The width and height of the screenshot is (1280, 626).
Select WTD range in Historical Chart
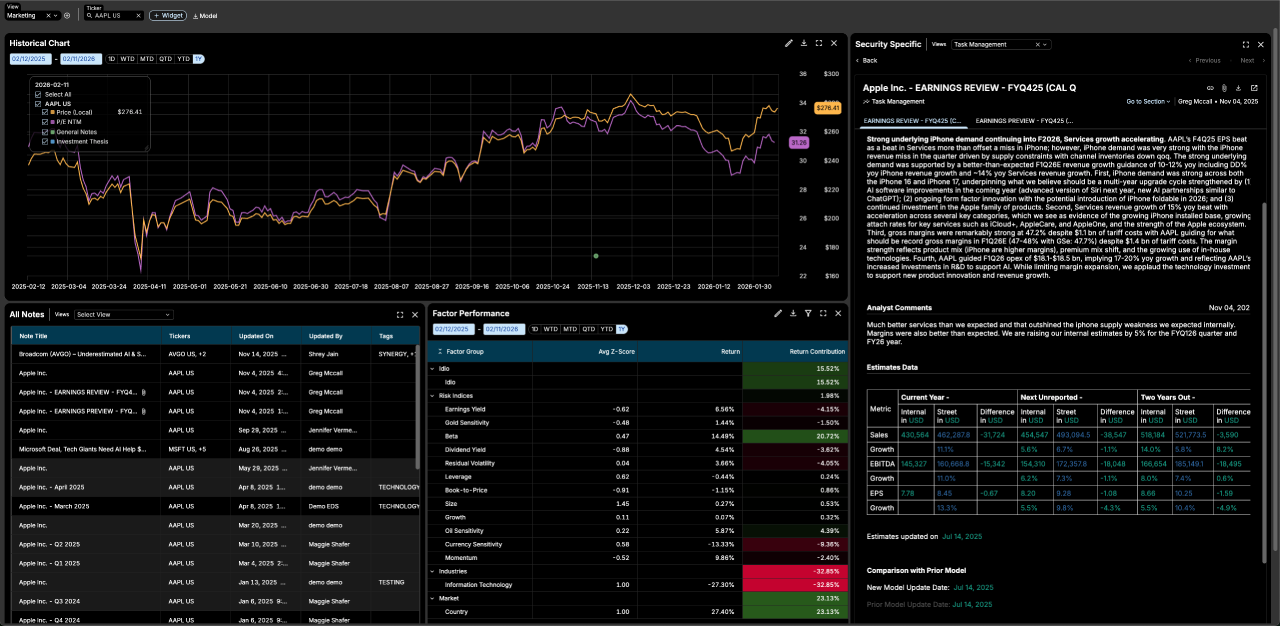coord(128,59)
